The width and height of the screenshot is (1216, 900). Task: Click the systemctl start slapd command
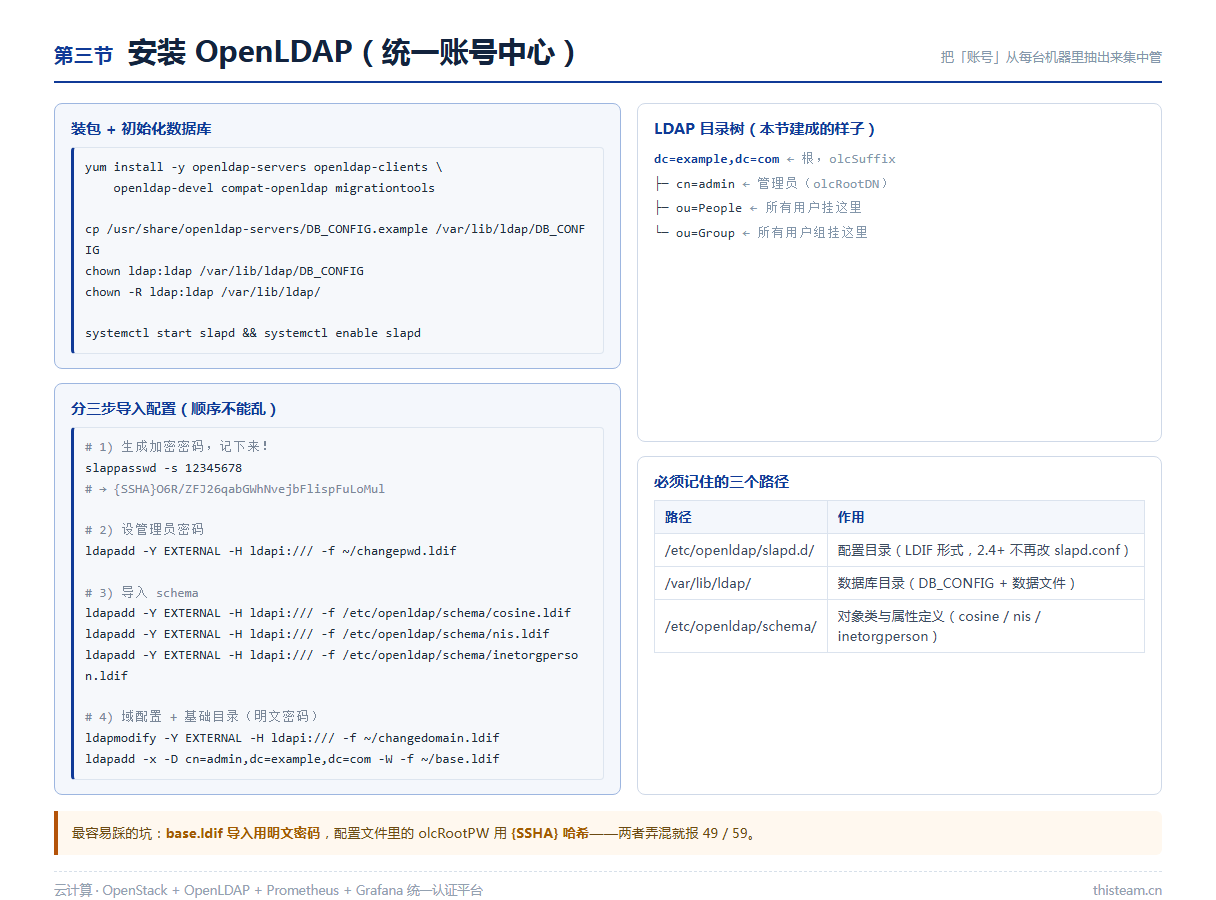[253, 333]
